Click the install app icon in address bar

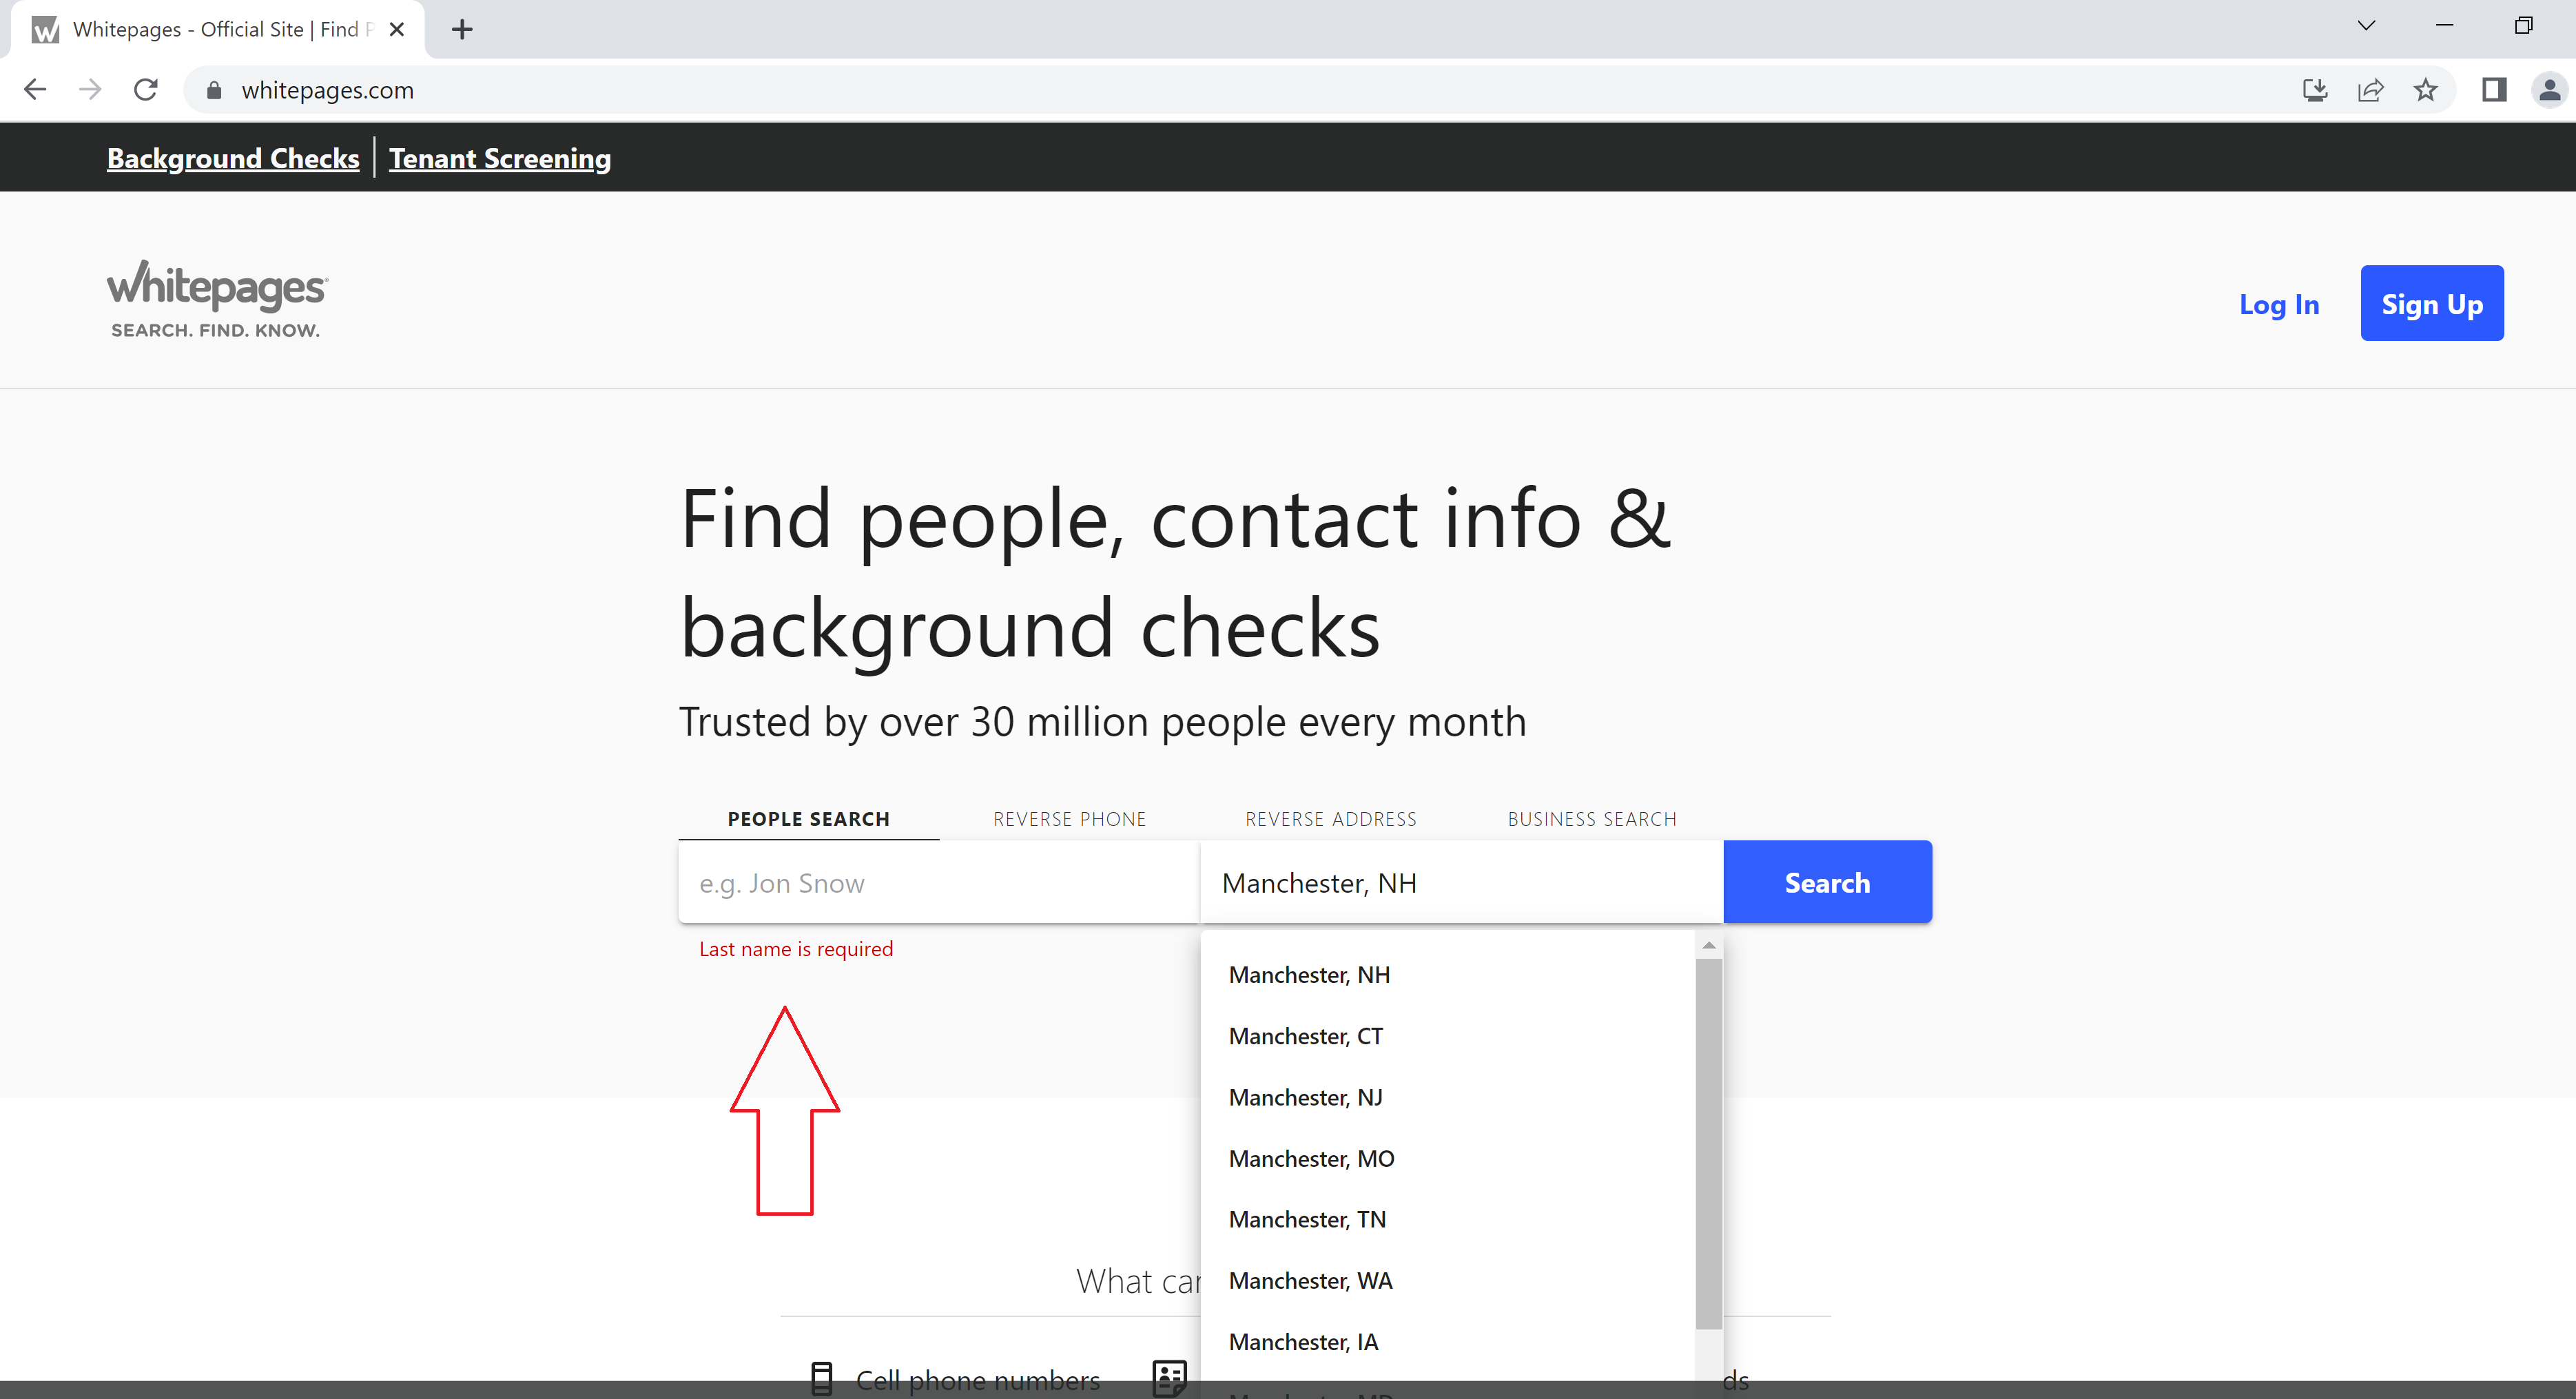click(2315, 90)
